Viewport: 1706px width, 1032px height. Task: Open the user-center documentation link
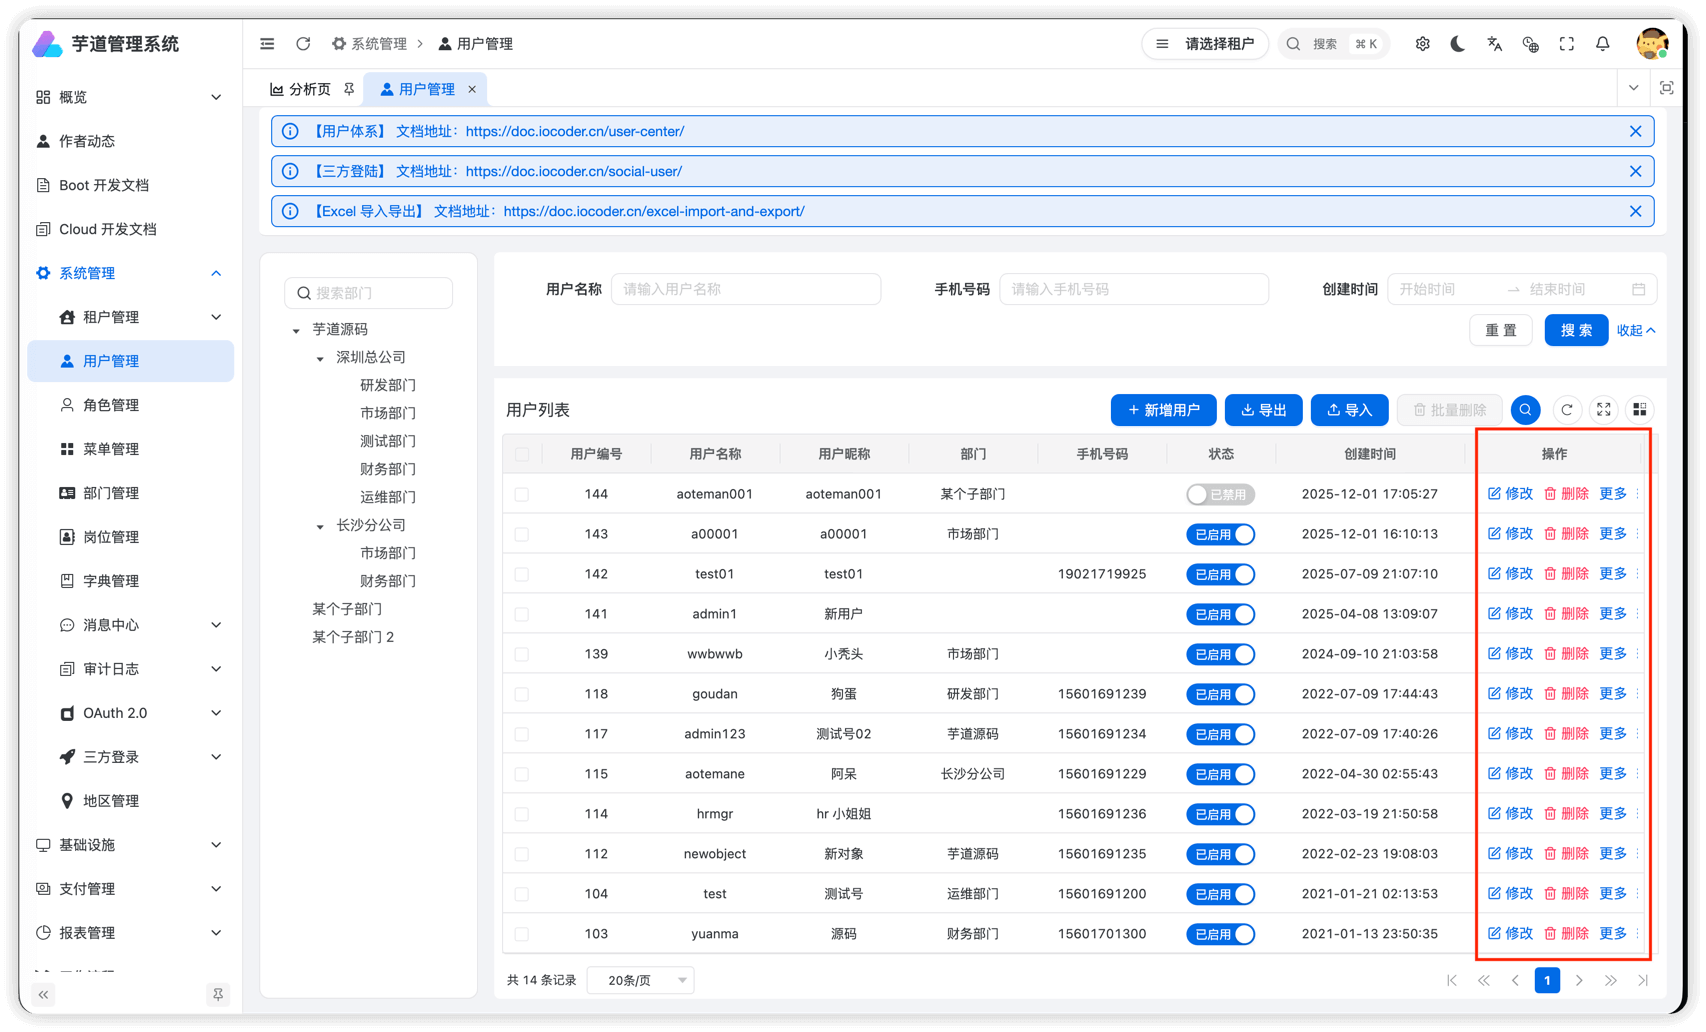[575, 131]
